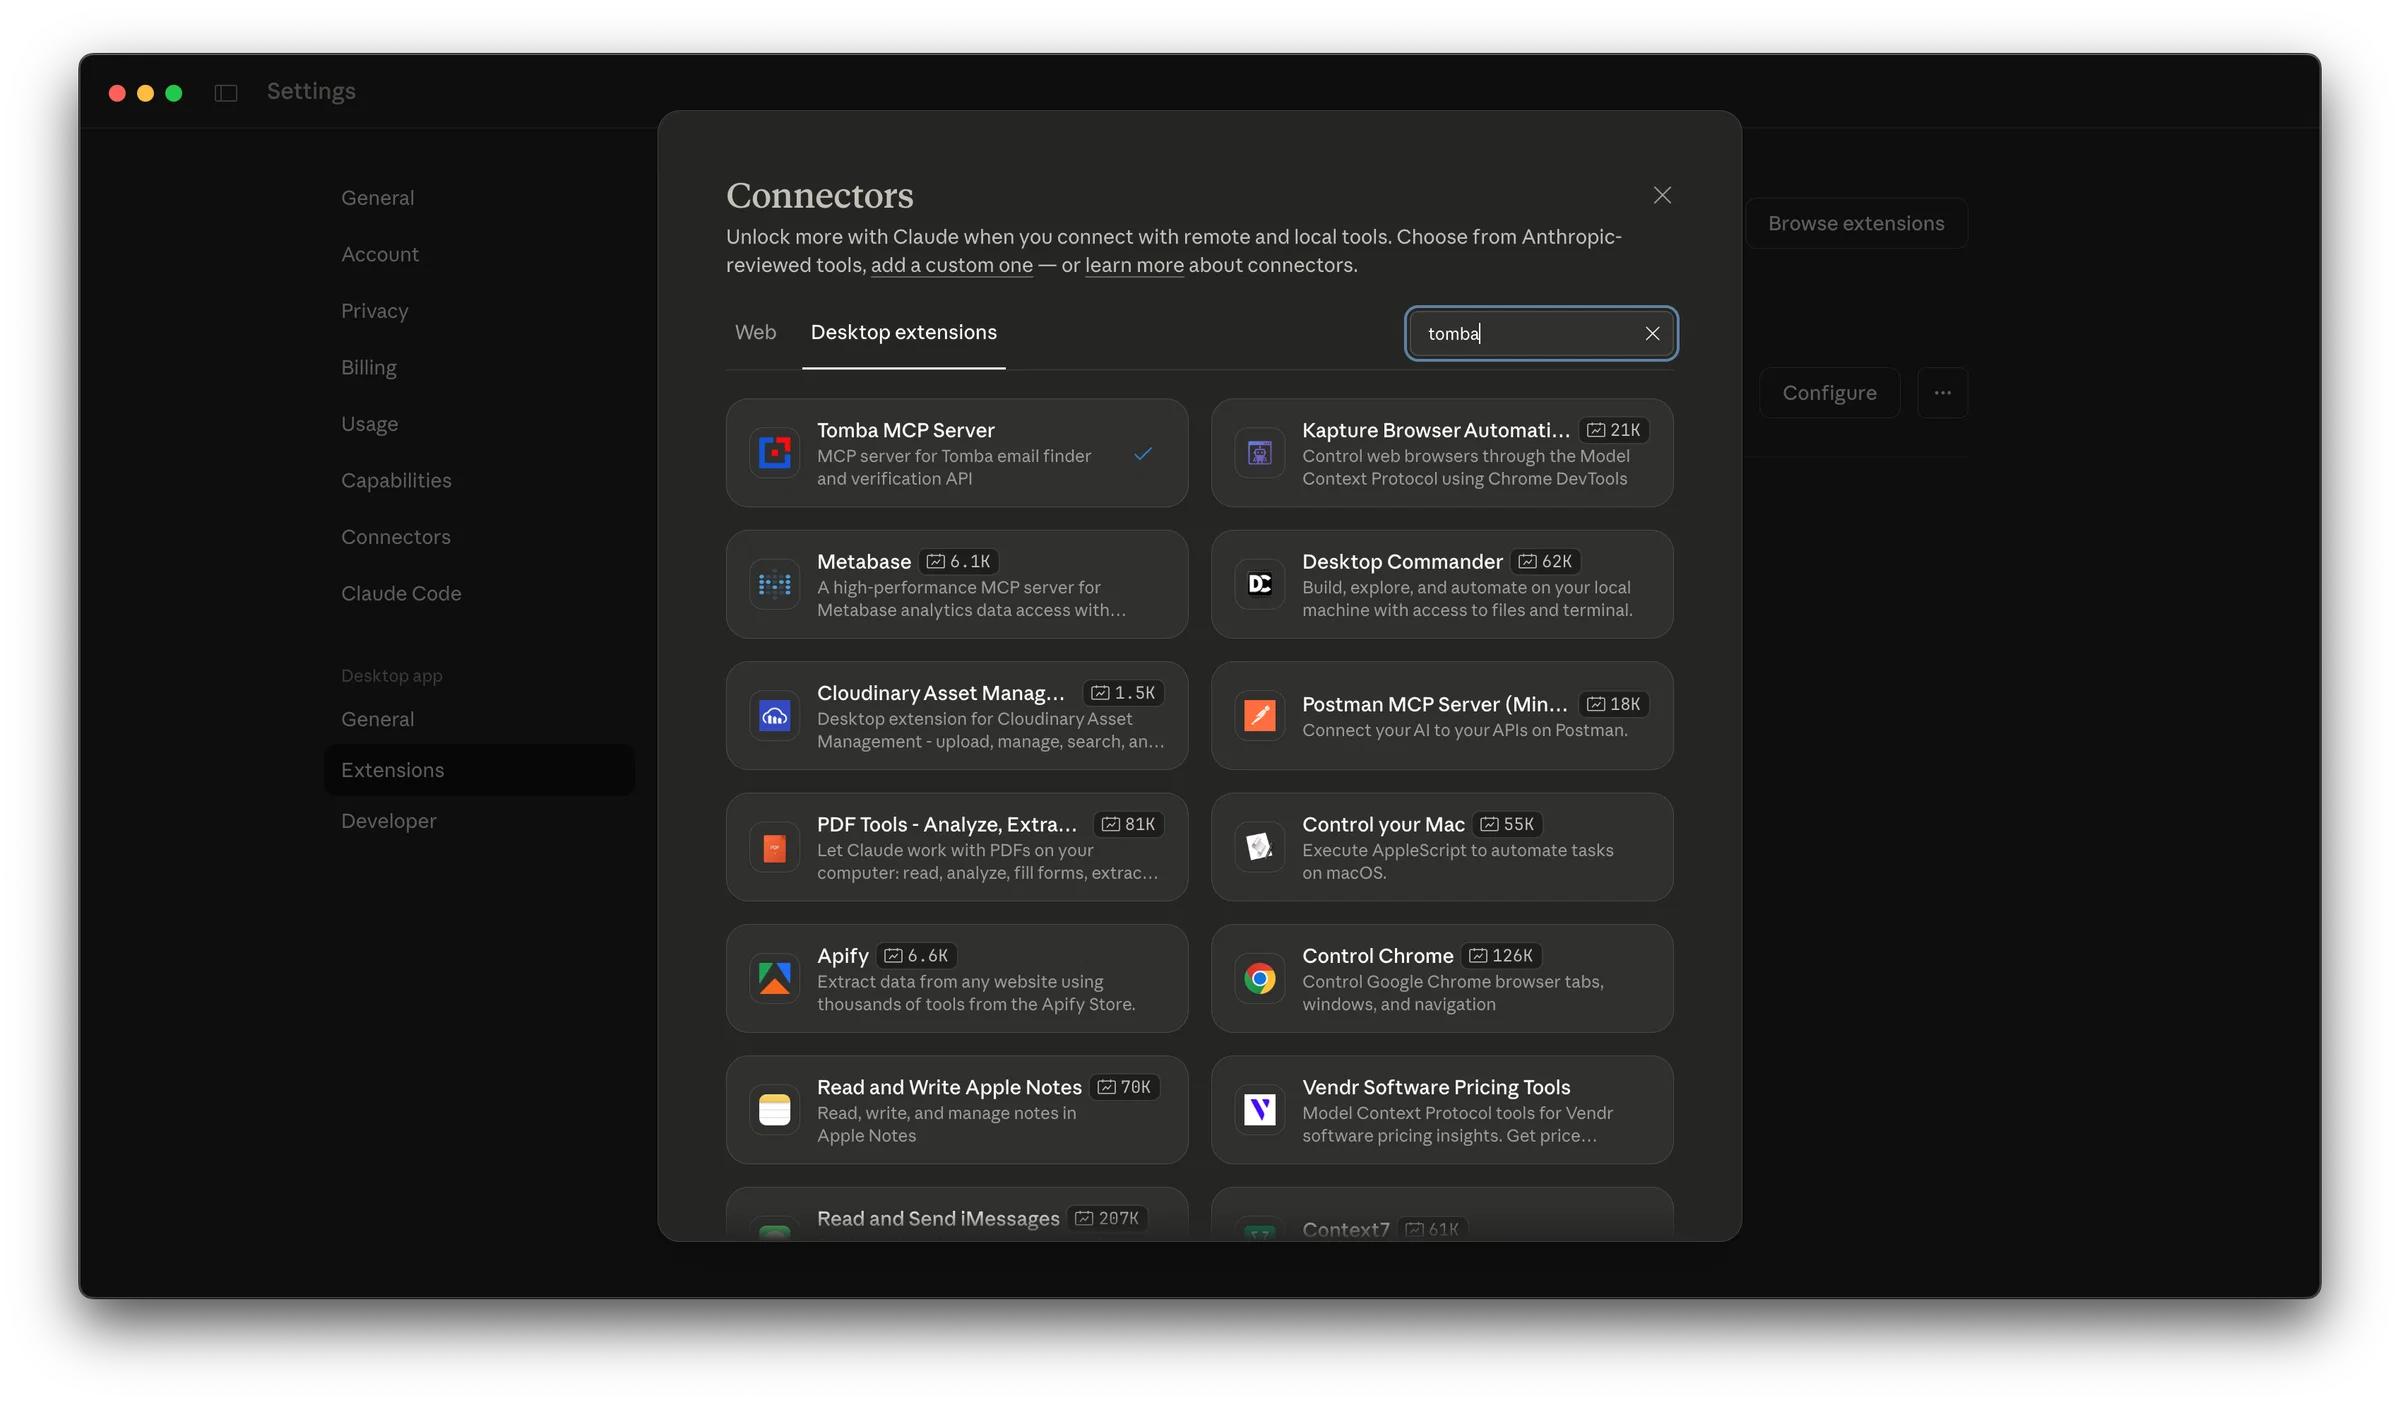Open the Read and Send iMessages title
The width and height of the screenshot is (2400, 1403).
tap(938, 1219)
